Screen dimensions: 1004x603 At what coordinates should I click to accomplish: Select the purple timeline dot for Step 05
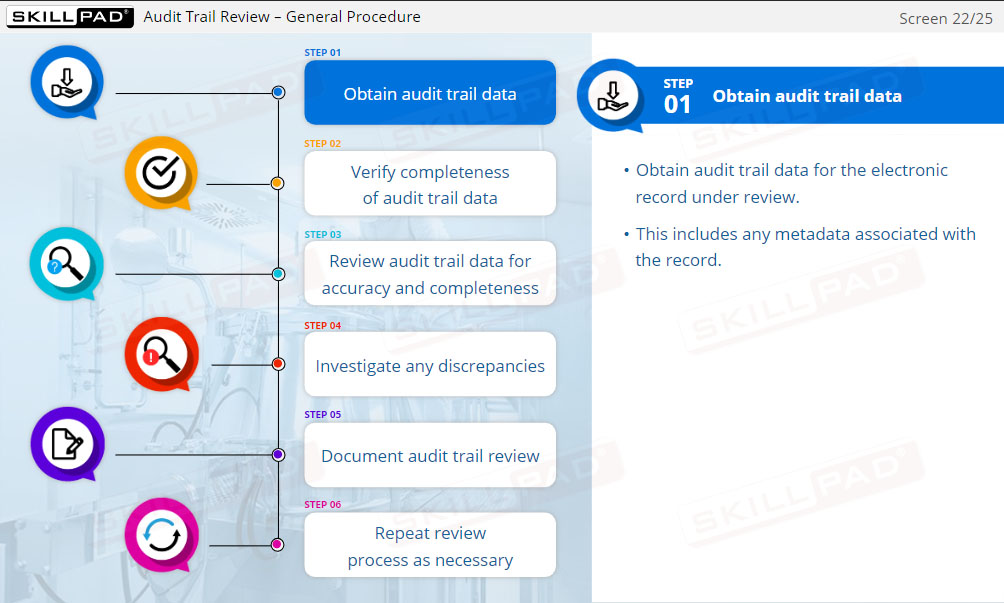point(277,454)
